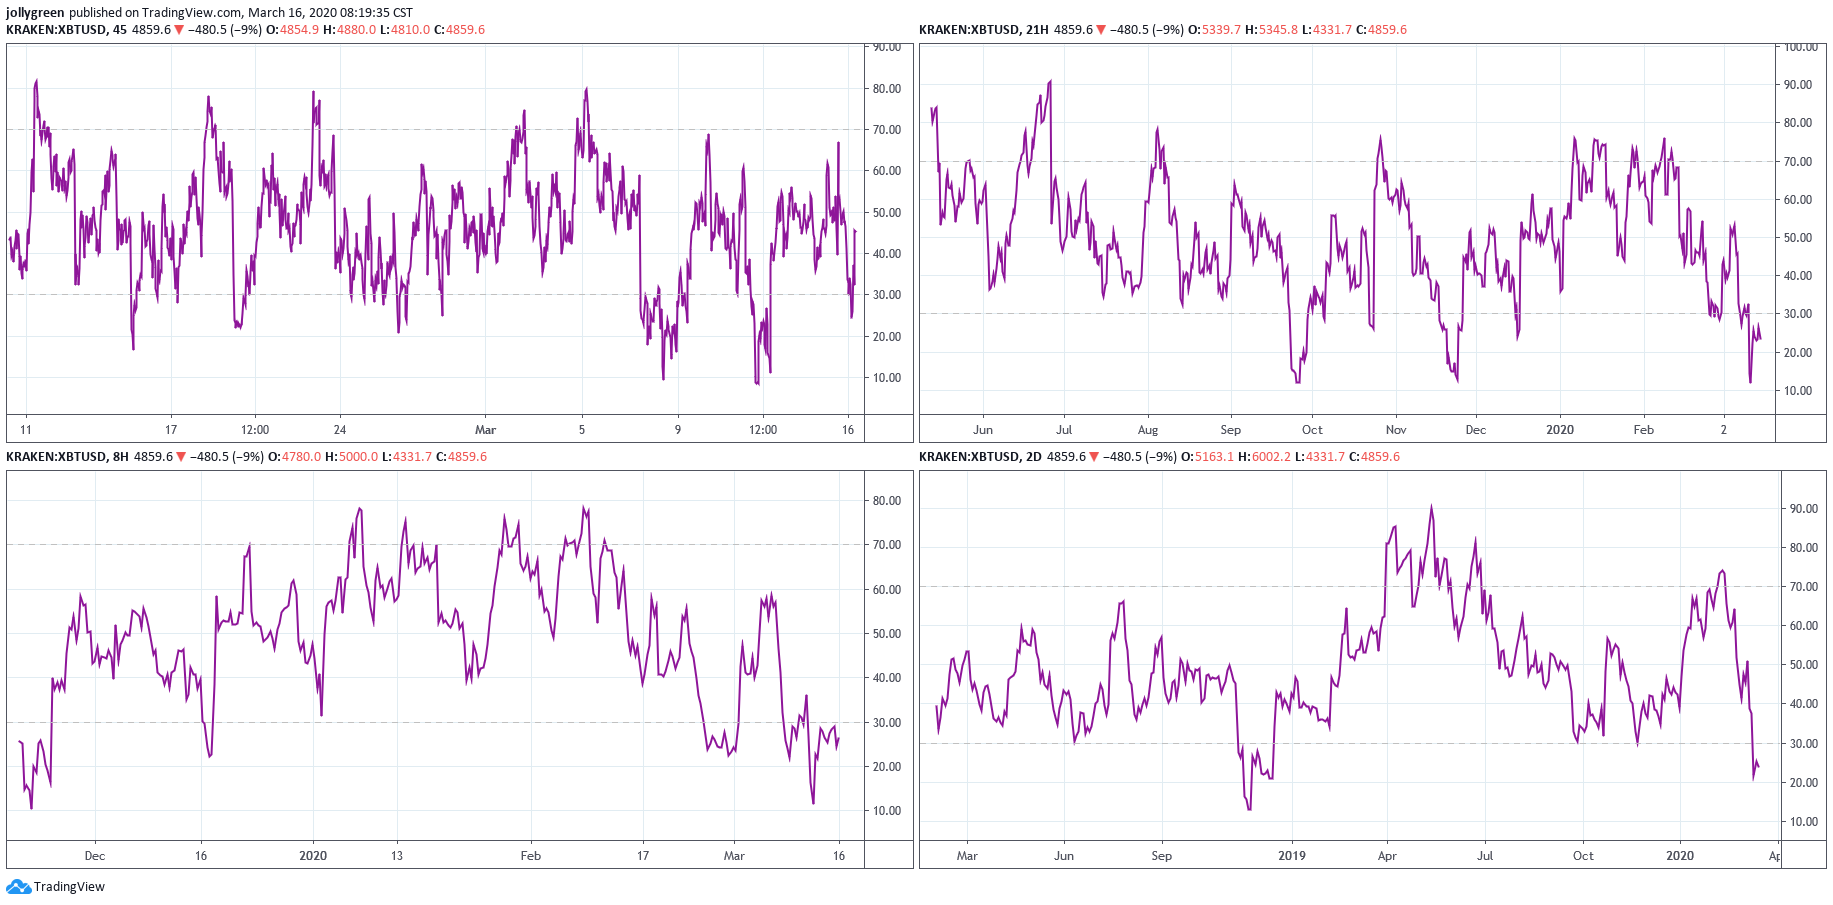Click the KRAKEN:XBTUSD, 45 chart title
The height and width of the screenshot is (905, 1833).
tap(66, 30)
